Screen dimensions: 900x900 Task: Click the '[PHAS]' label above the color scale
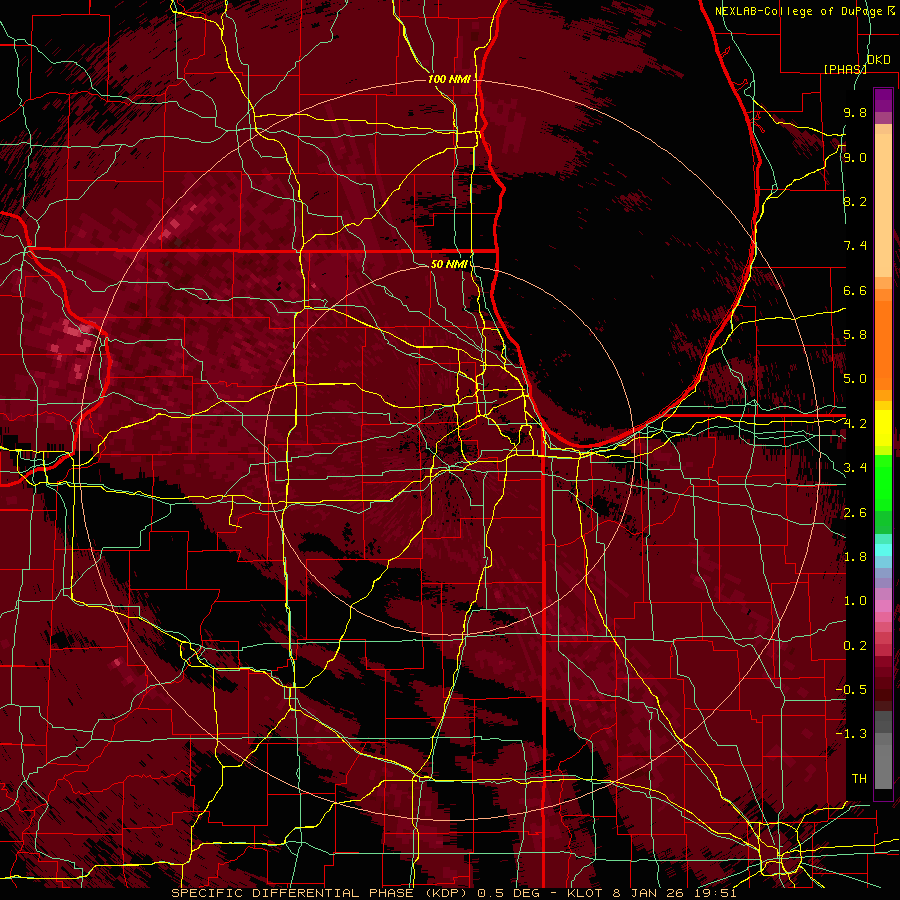845,69
